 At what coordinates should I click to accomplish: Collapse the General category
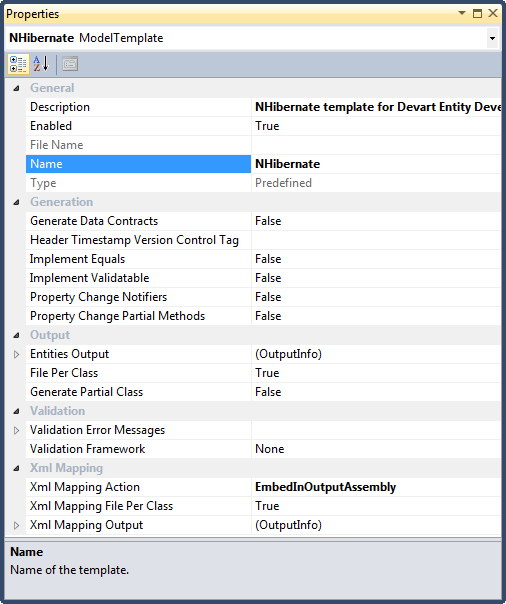16,88
